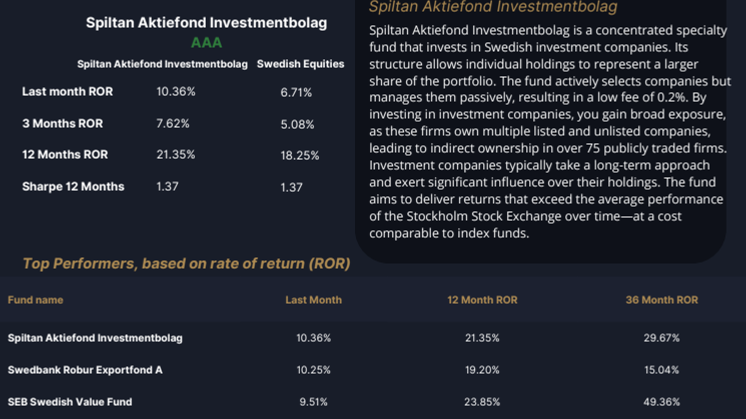Click the Swedish Equities 6.71% value
Image resolution: width=746 pixels, height=419 pixels.
pyautogui.click(x=297, y=92)
